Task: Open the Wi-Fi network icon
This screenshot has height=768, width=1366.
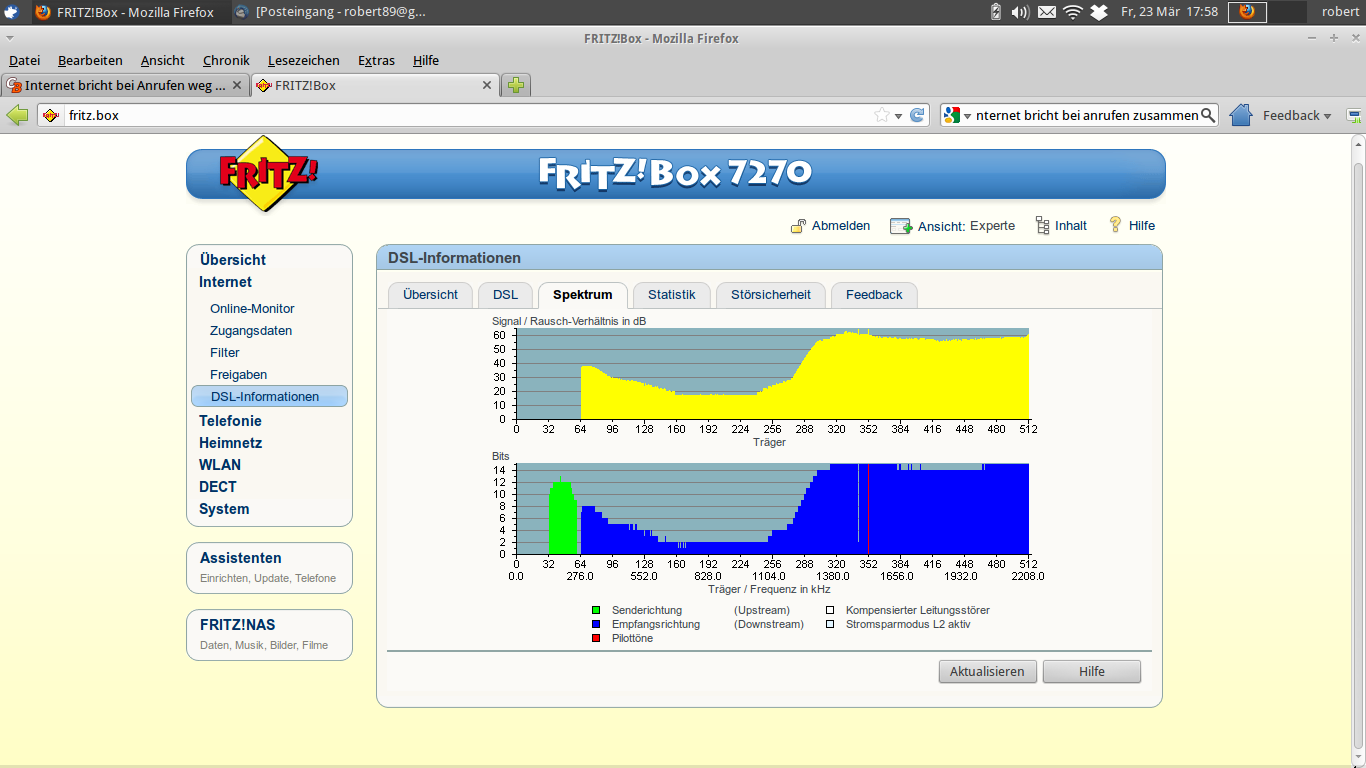Action: [x=1073, y=12]
